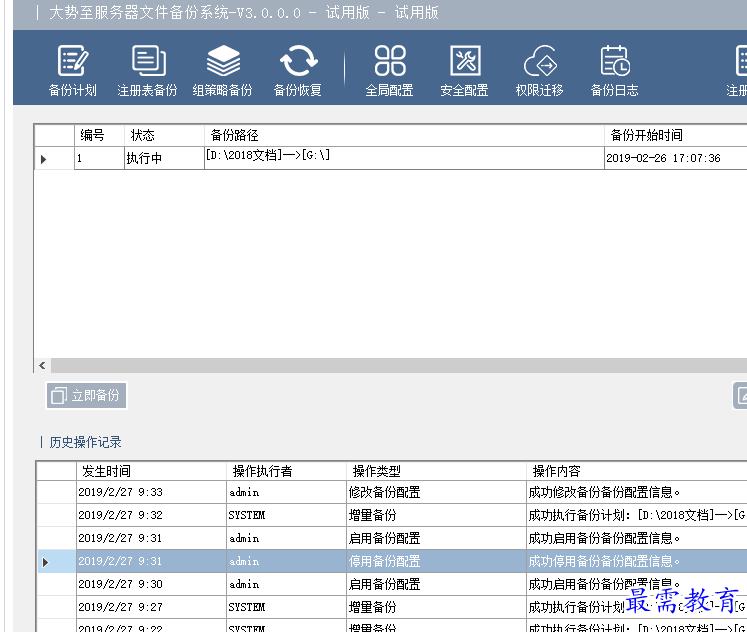Screen dimensions: 747x632
Task: Click the 发生时间 column header
Action: click(x=151, y=471)
